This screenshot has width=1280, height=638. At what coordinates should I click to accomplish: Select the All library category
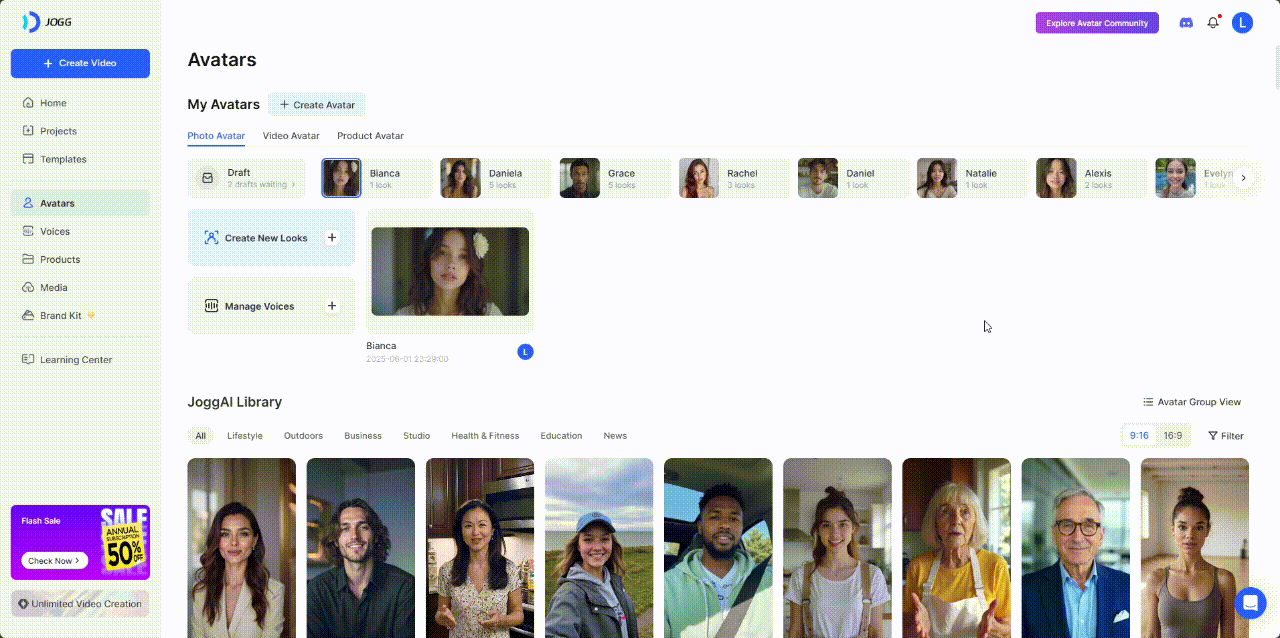tap(201, 436)
